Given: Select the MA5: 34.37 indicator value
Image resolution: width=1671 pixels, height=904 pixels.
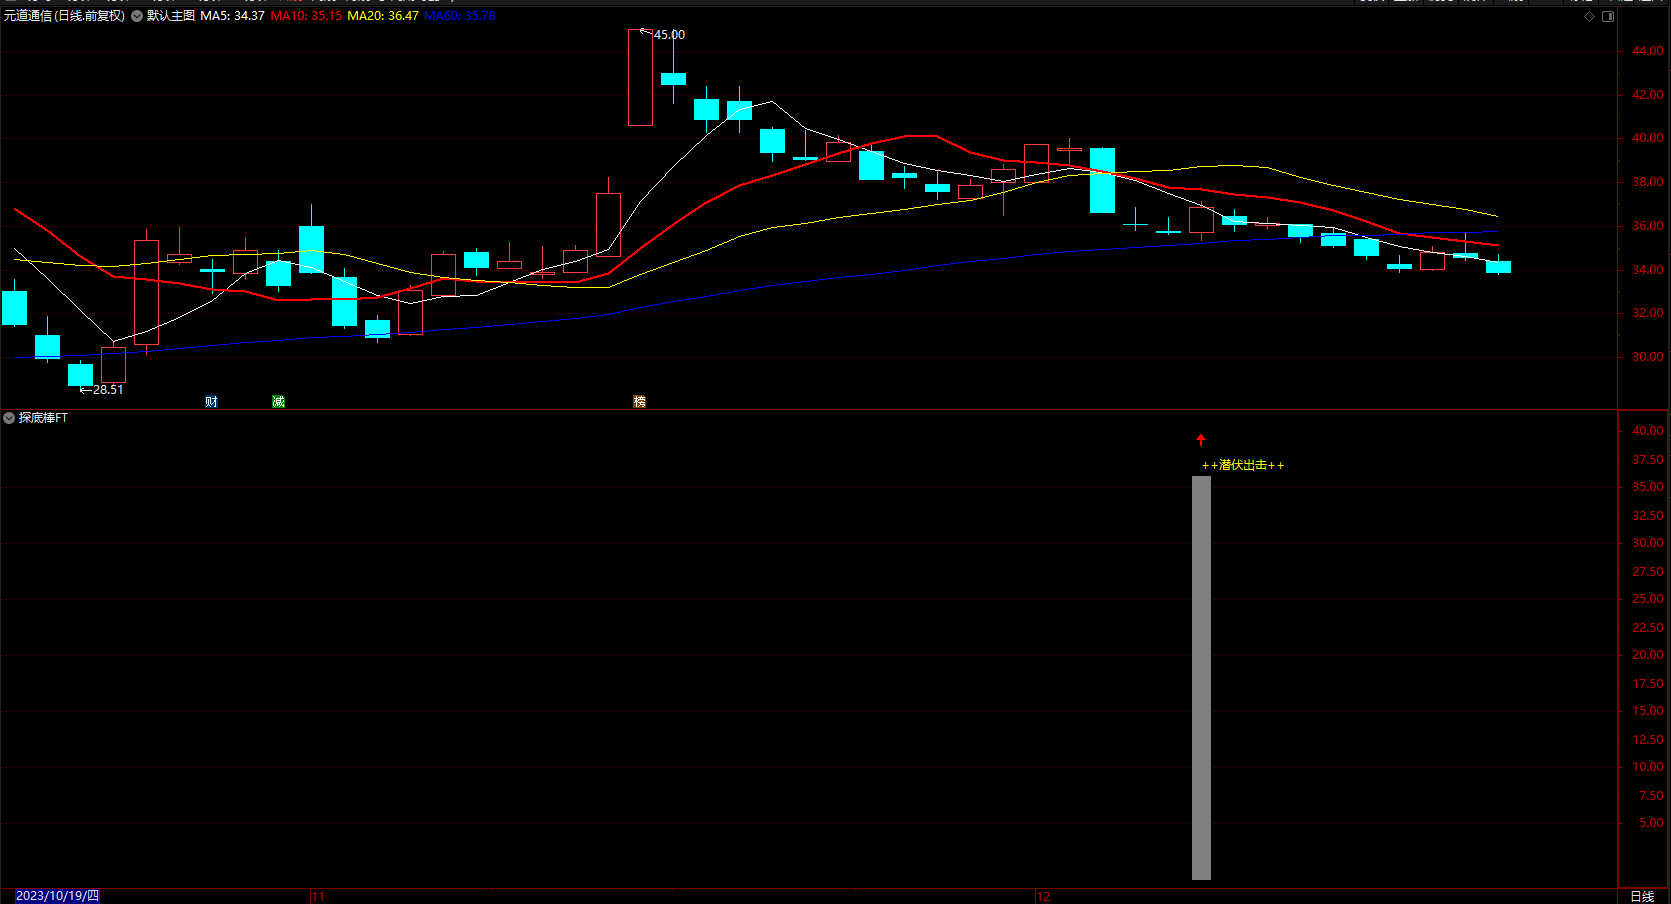Looking at the screenshot, I should click(x=232, y=16).
